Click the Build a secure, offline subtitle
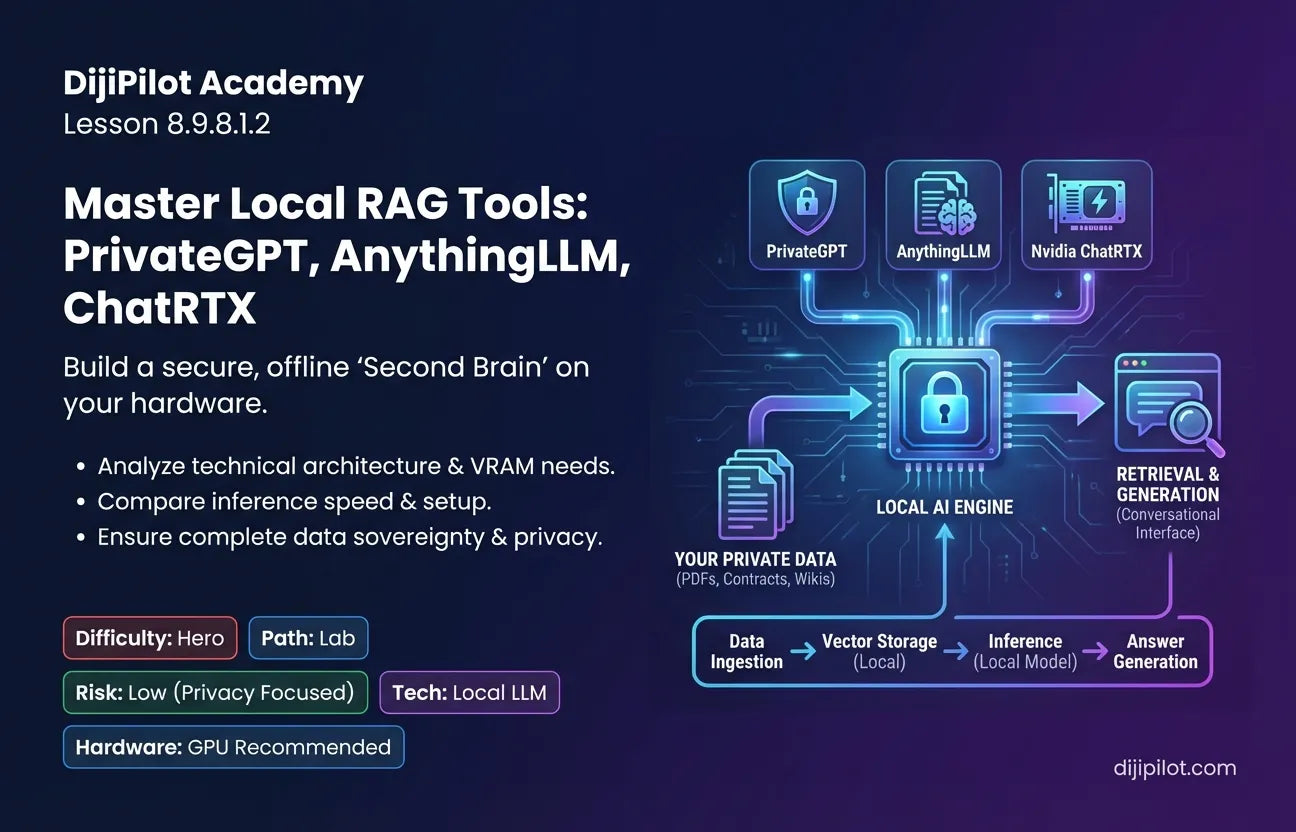Viewport: 1296px width, 832px height. pos(326,385)
